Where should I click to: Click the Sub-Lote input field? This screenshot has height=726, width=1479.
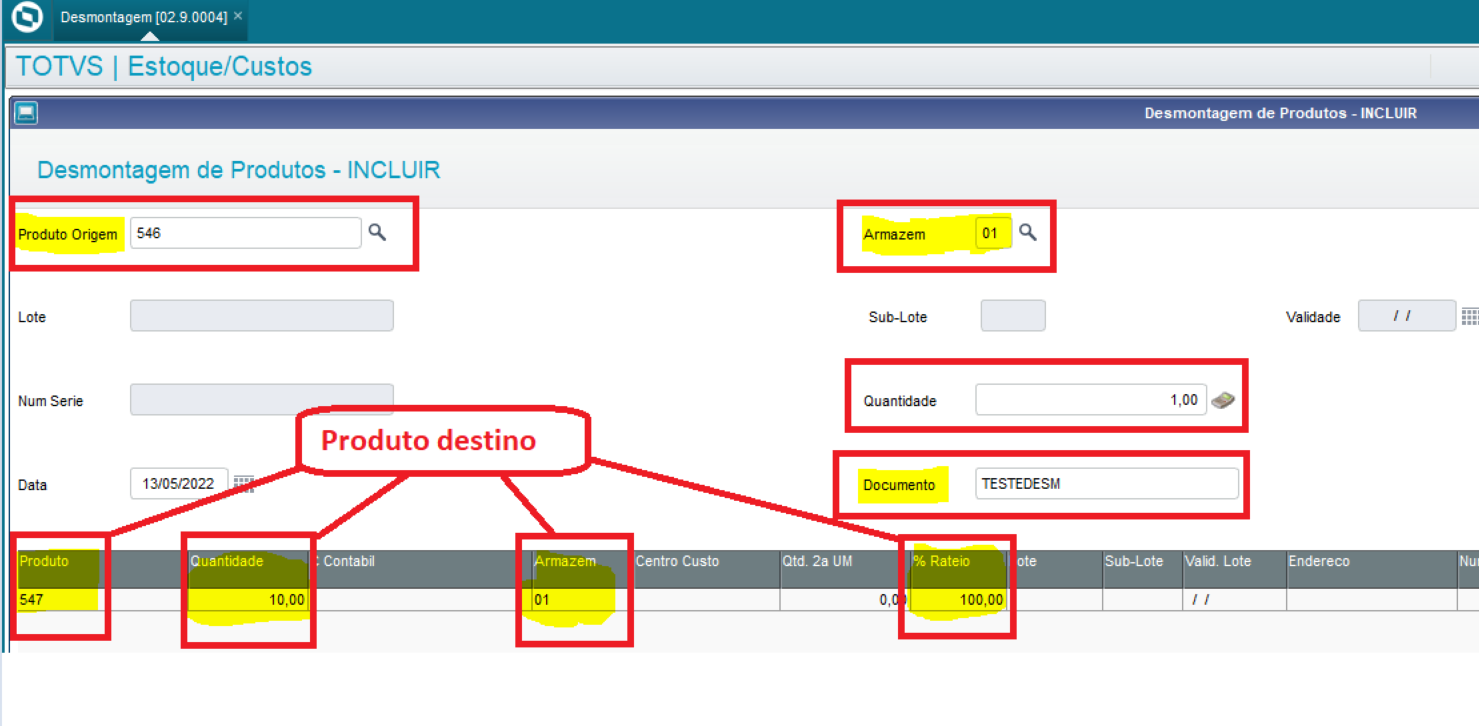[1013, 316]
